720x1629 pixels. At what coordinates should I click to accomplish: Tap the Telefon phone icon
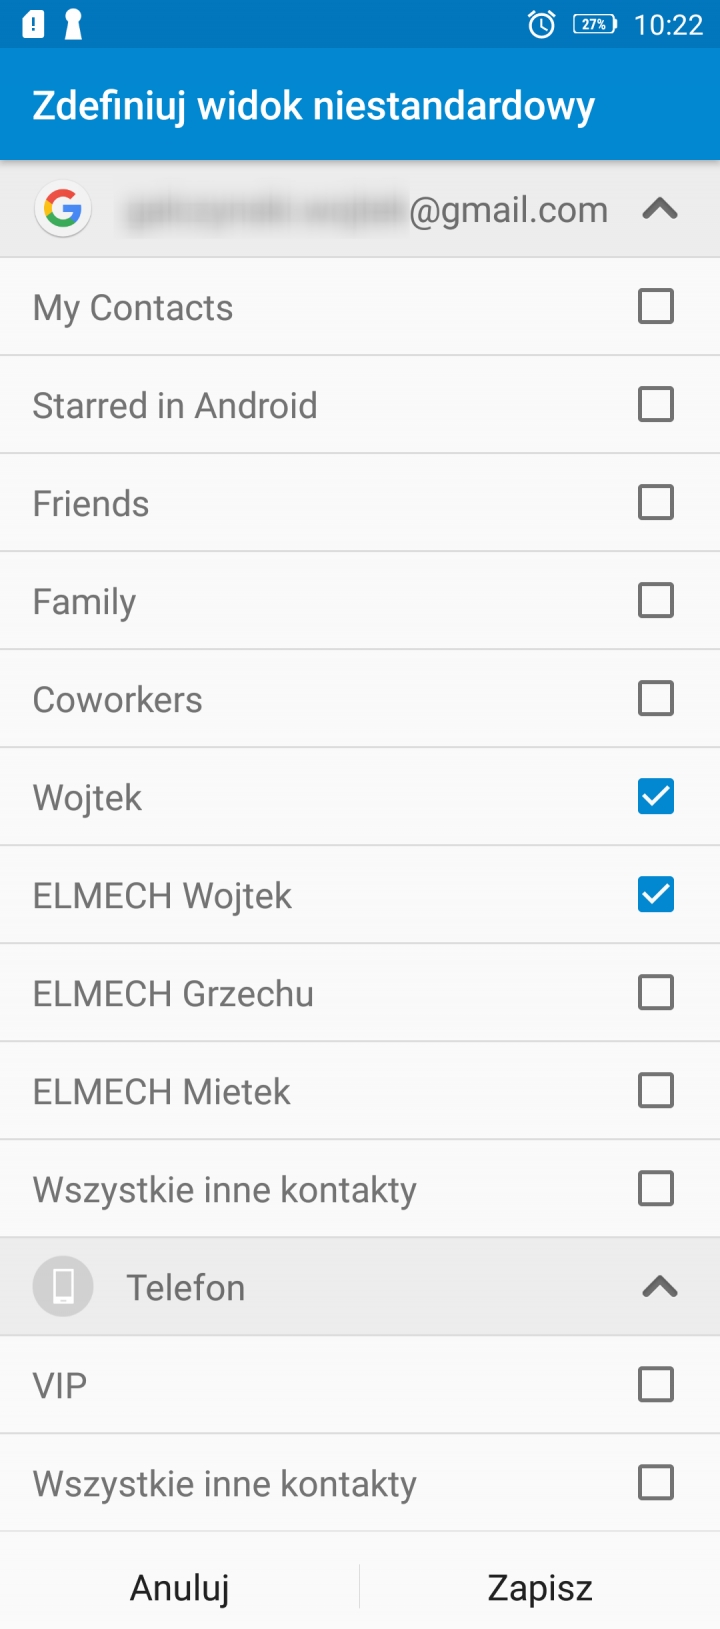(63, 1287)
